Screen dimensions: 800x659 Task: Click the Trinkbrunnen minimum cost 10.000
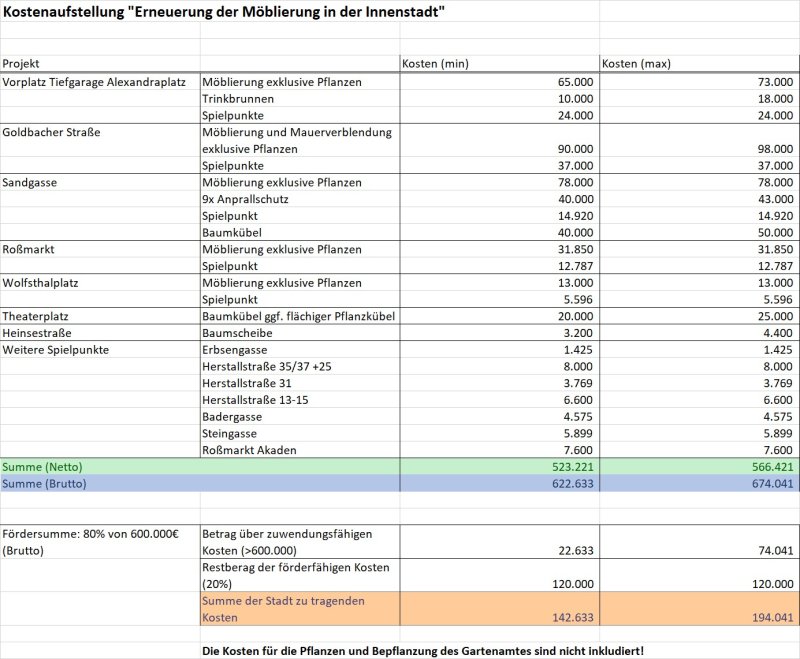(x=576, y=99)
